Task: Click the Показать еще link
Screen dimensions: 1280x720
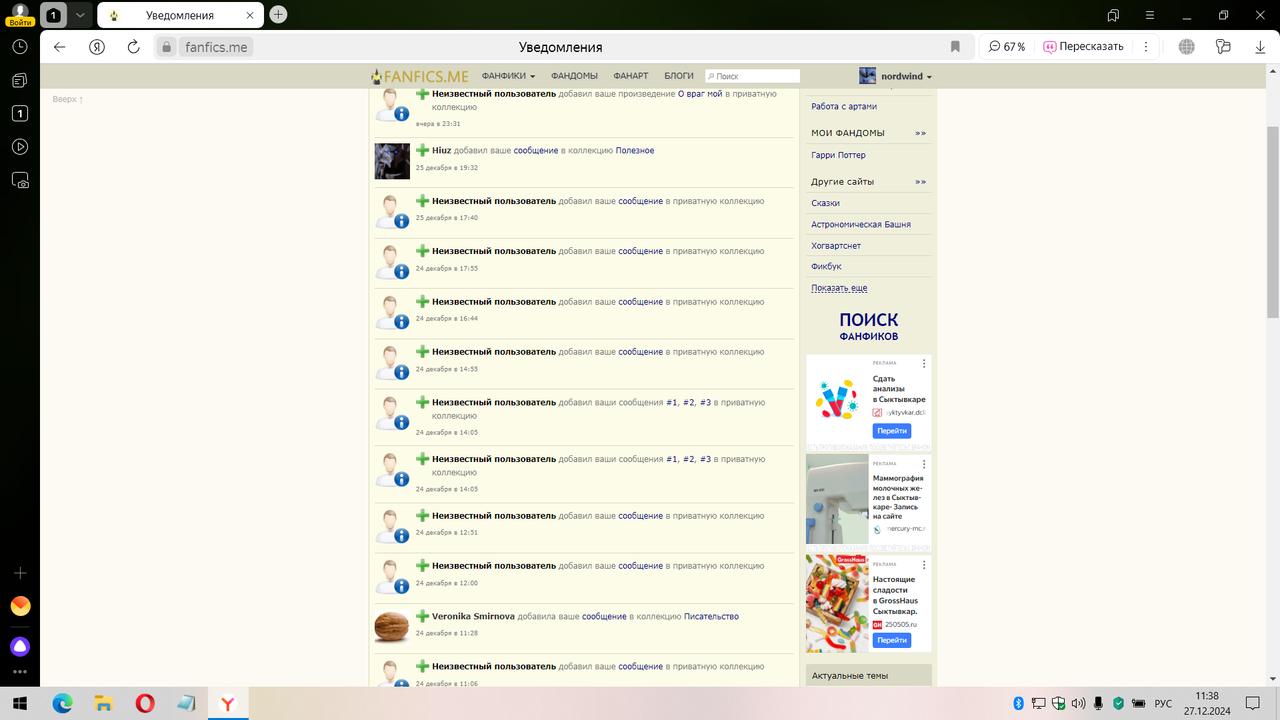Action: click(839, 288)
